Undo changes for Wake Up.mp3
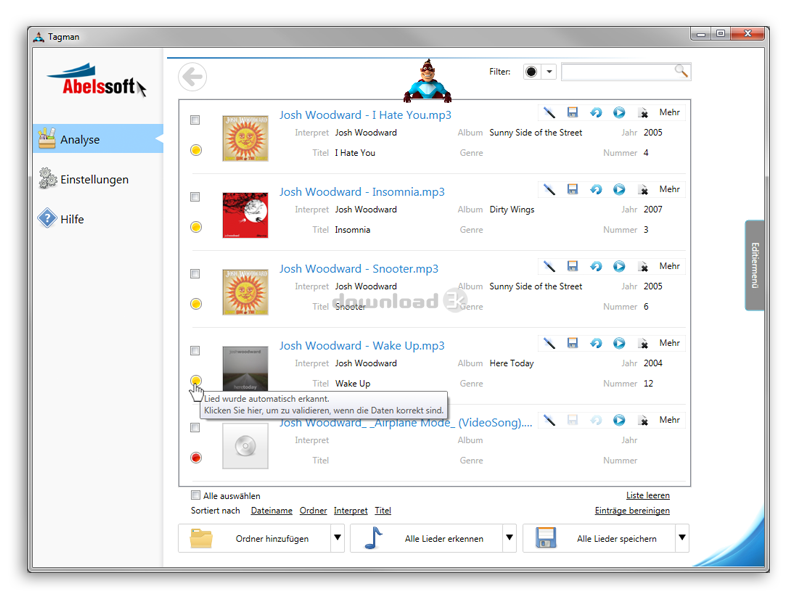800x600 pixels. (x=596, y=343)
